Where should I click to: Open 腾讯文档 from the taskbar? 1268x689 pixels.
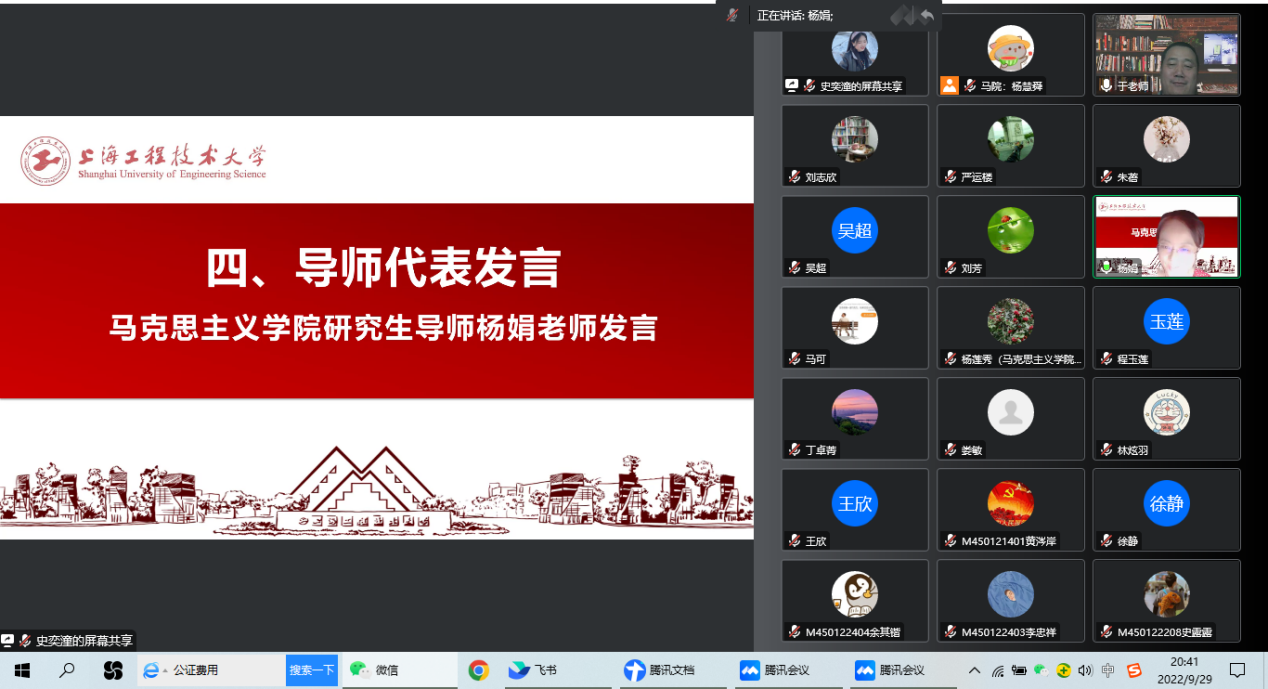659,670
